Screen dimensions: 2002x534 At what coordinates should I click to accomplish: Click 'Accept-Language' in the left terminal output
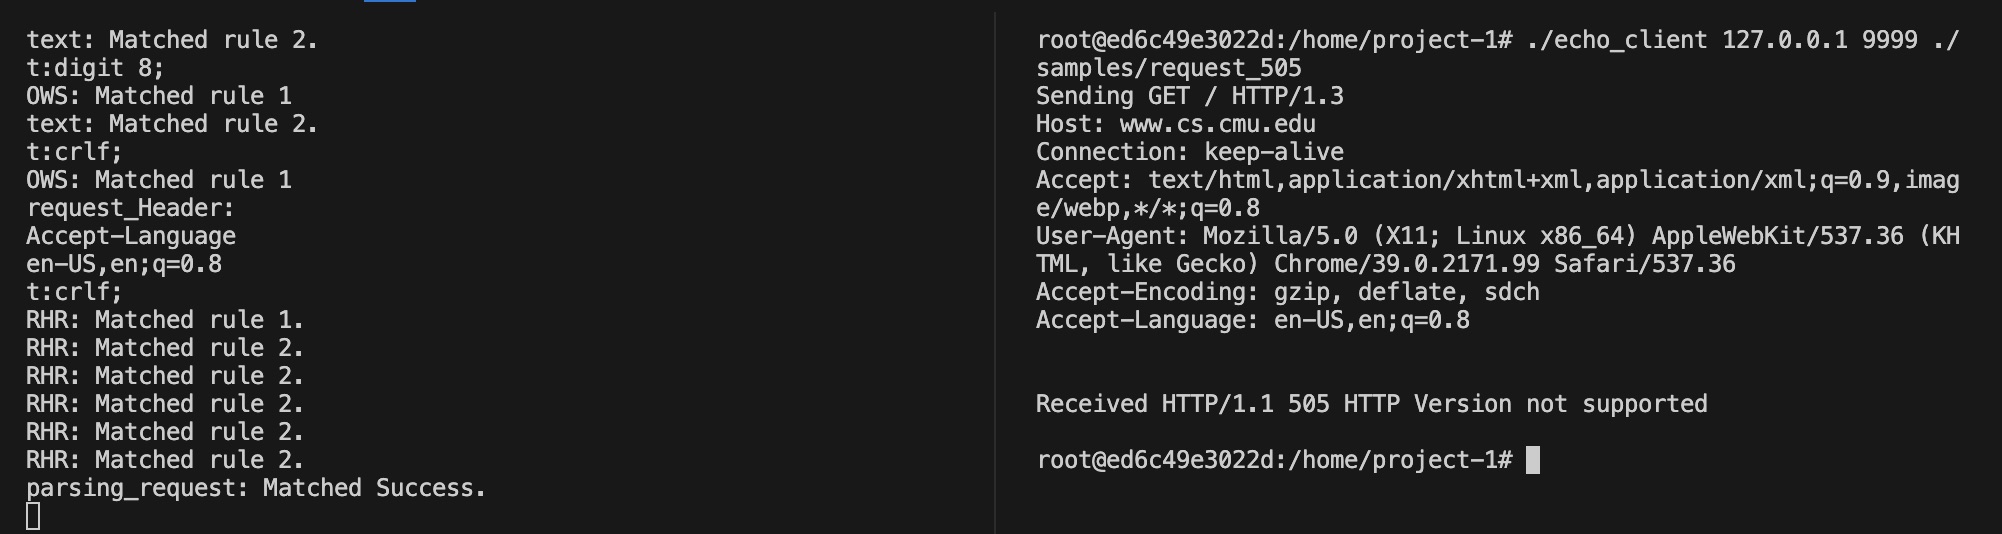point(131,236)
